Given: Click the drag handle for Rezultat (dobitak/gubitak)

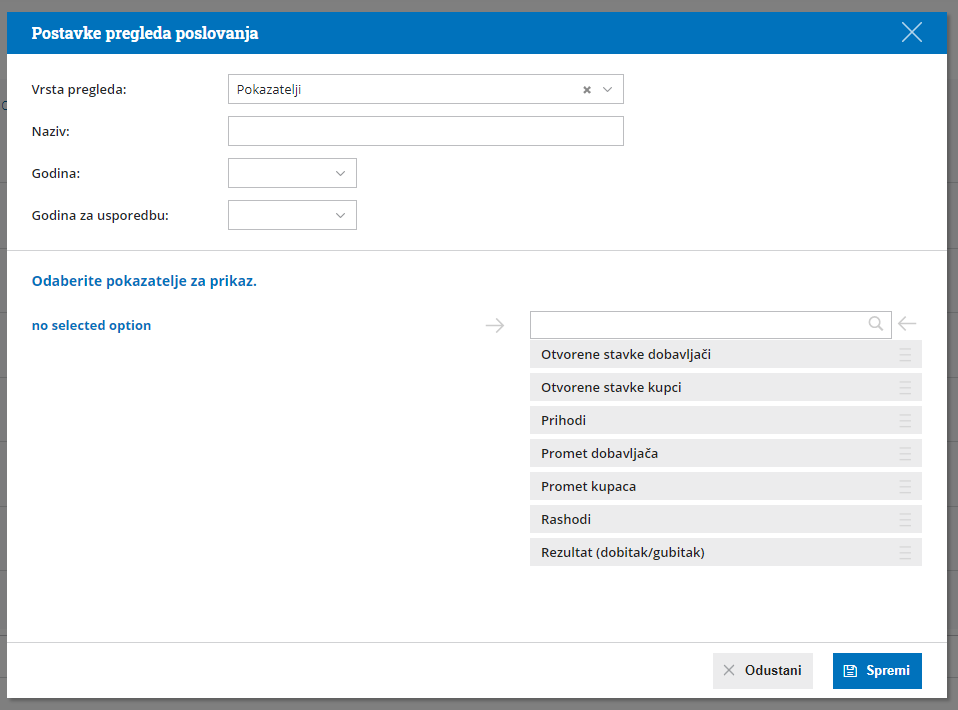Looking at the screenshot, I should point(905,553).
